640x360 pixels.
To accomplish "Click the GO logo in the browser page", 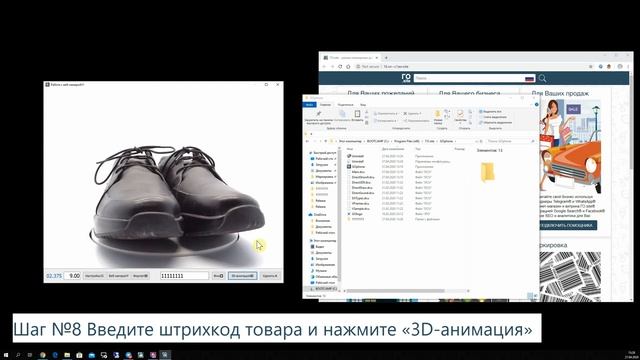I will point(406,78).
